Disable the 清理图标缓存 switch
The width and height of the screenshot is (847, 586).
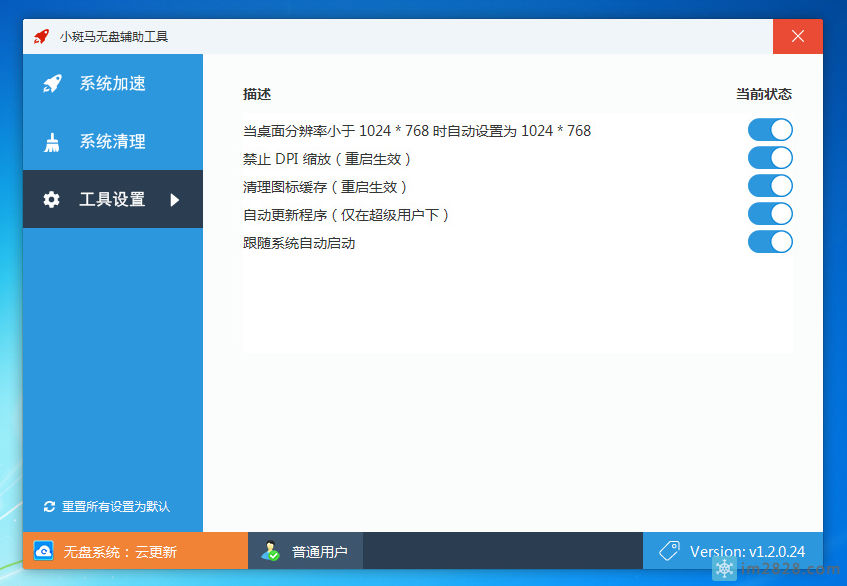(x=770, y=186)
